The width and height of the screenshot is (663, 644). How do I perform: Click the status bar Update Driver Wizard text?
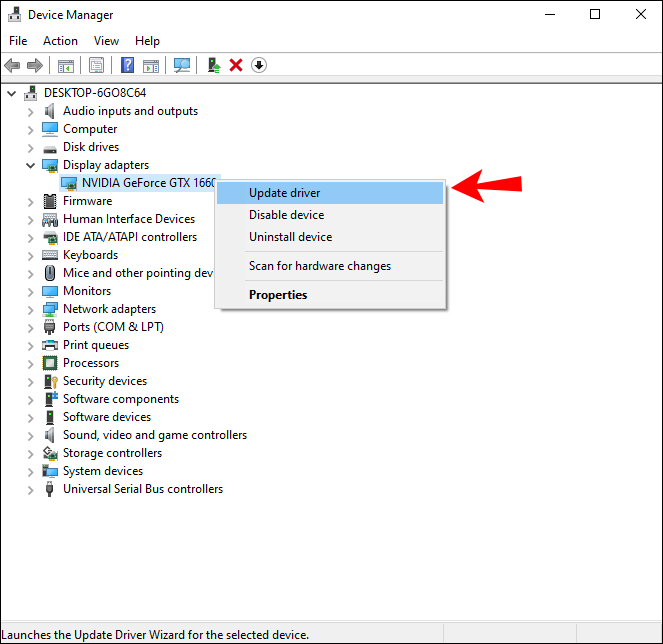(x=155, y=635)
